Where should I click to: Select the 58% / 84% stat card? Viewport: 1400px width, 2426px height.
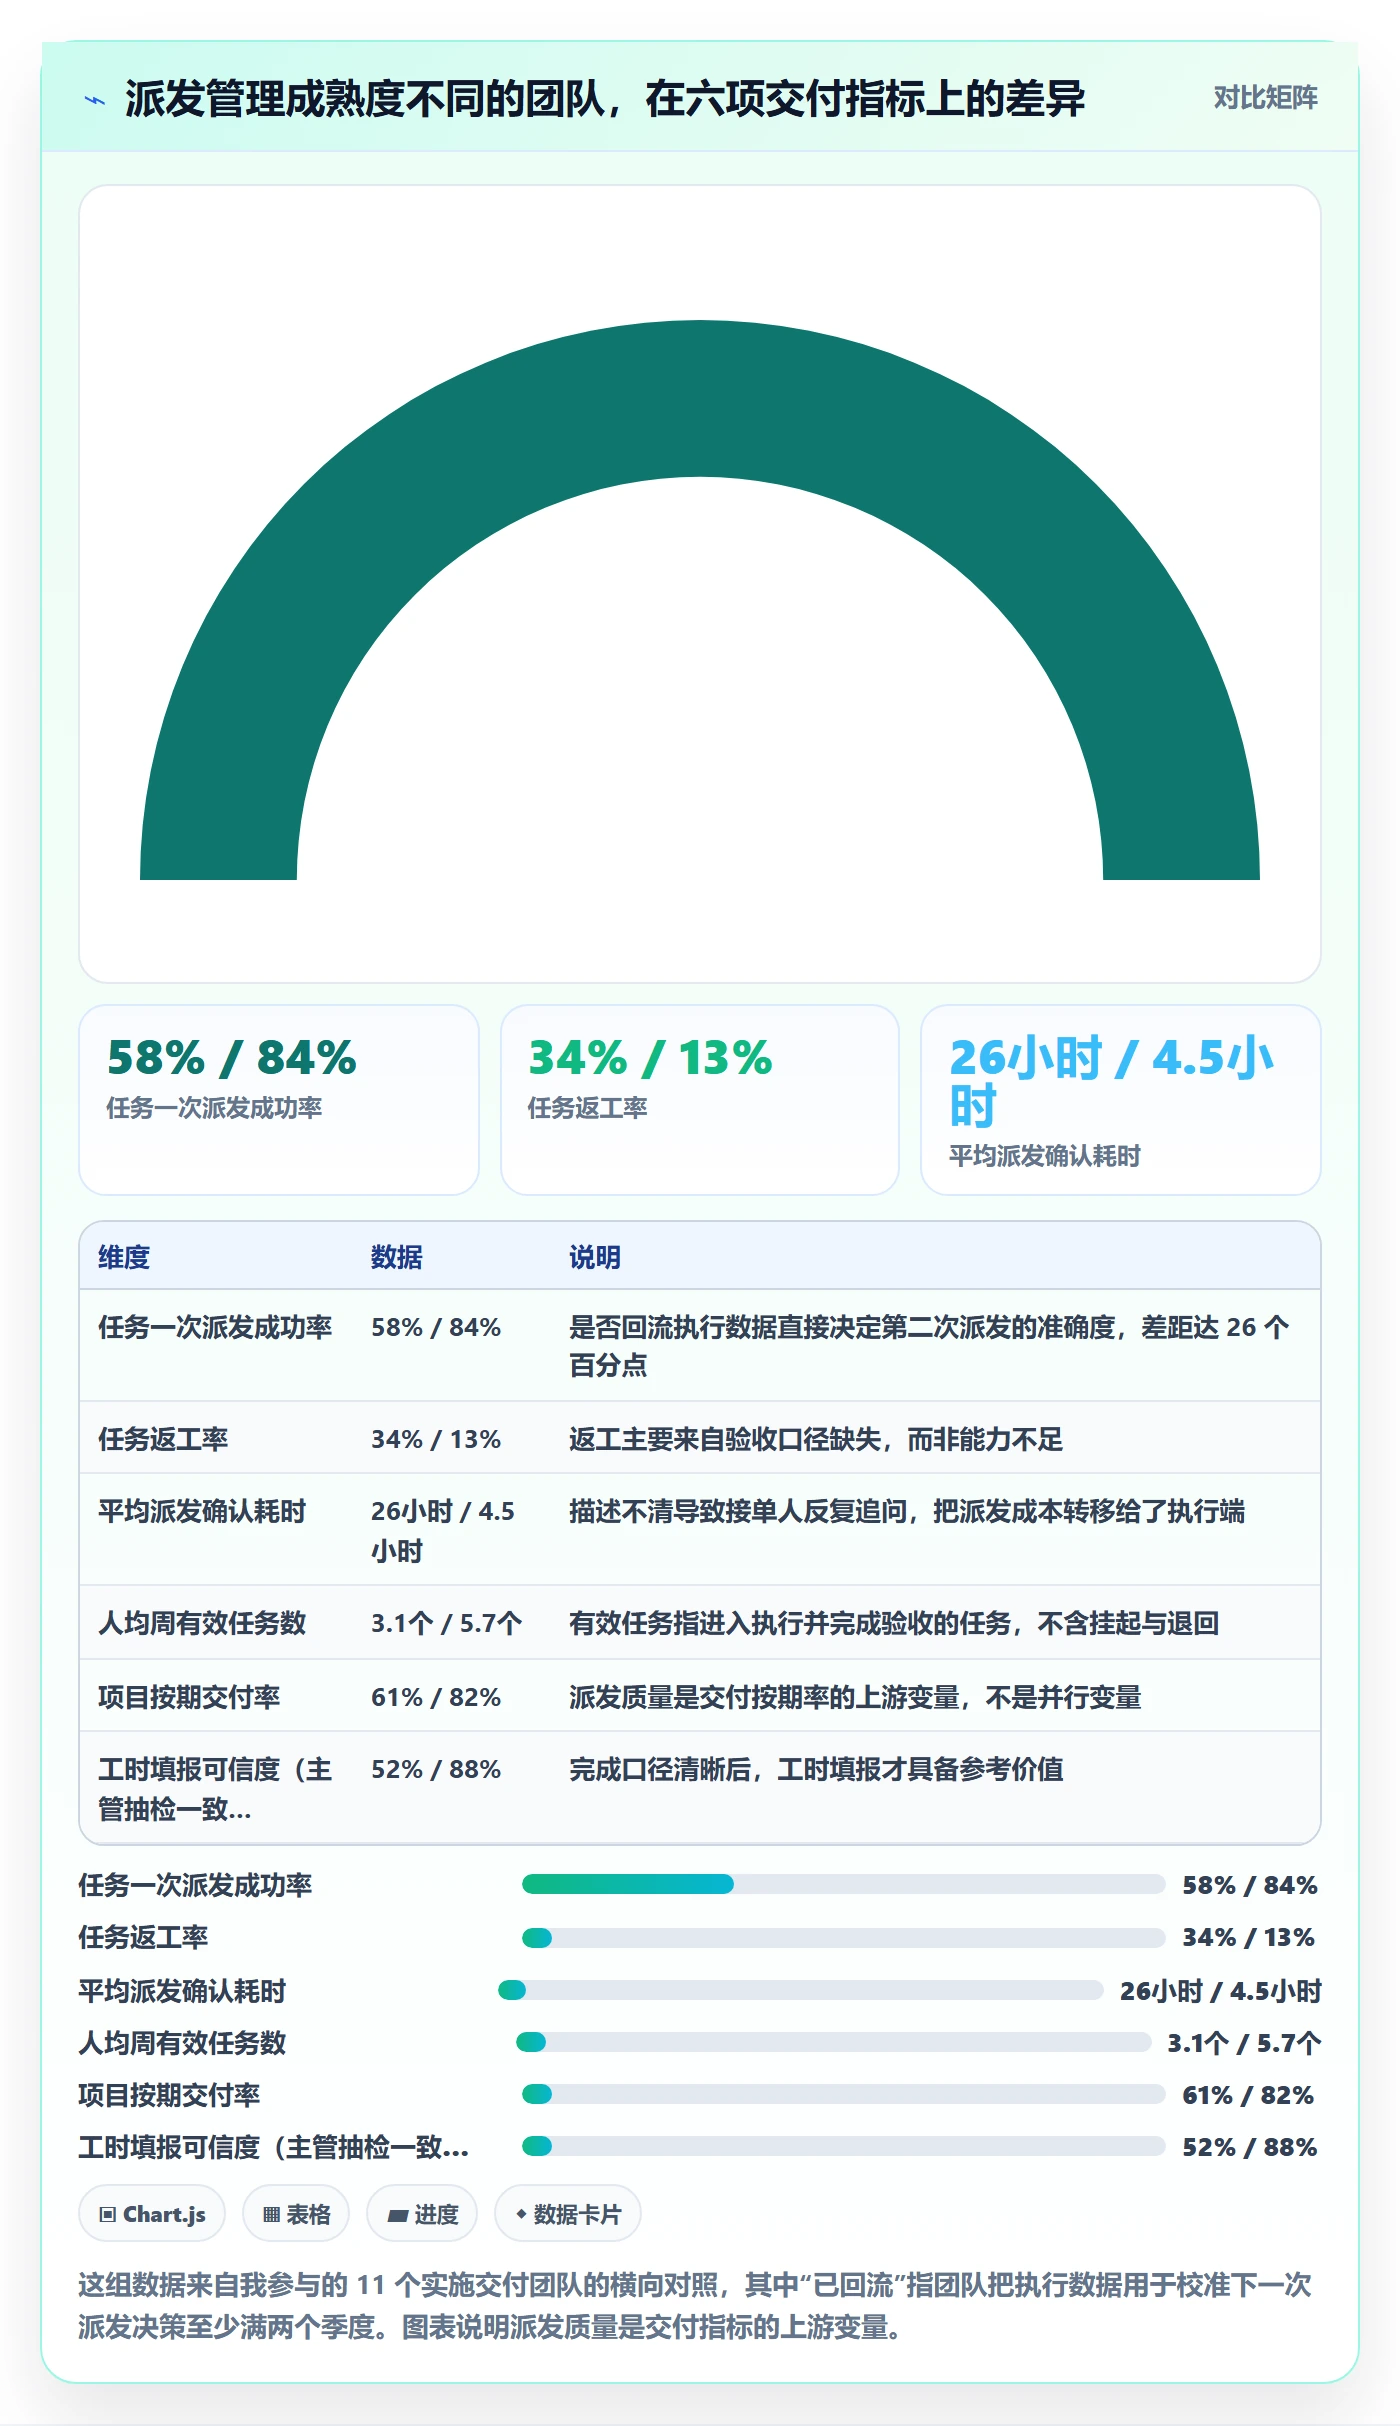(x=279, y=1100)
